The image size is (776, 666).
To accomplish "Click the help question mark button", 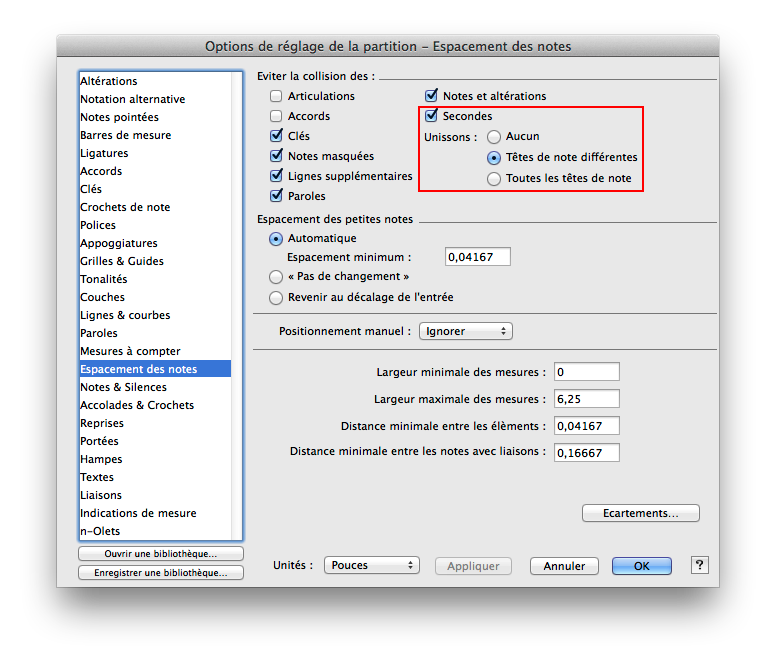I will click(x=700, y=565).
